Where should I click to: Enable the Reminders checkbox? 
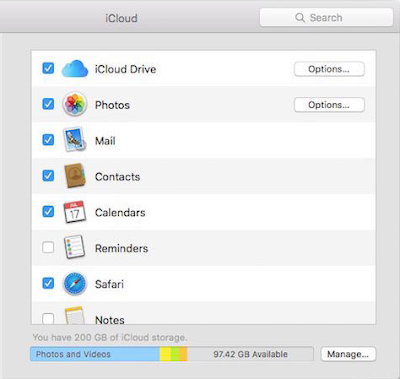click(x=48, y=247)
